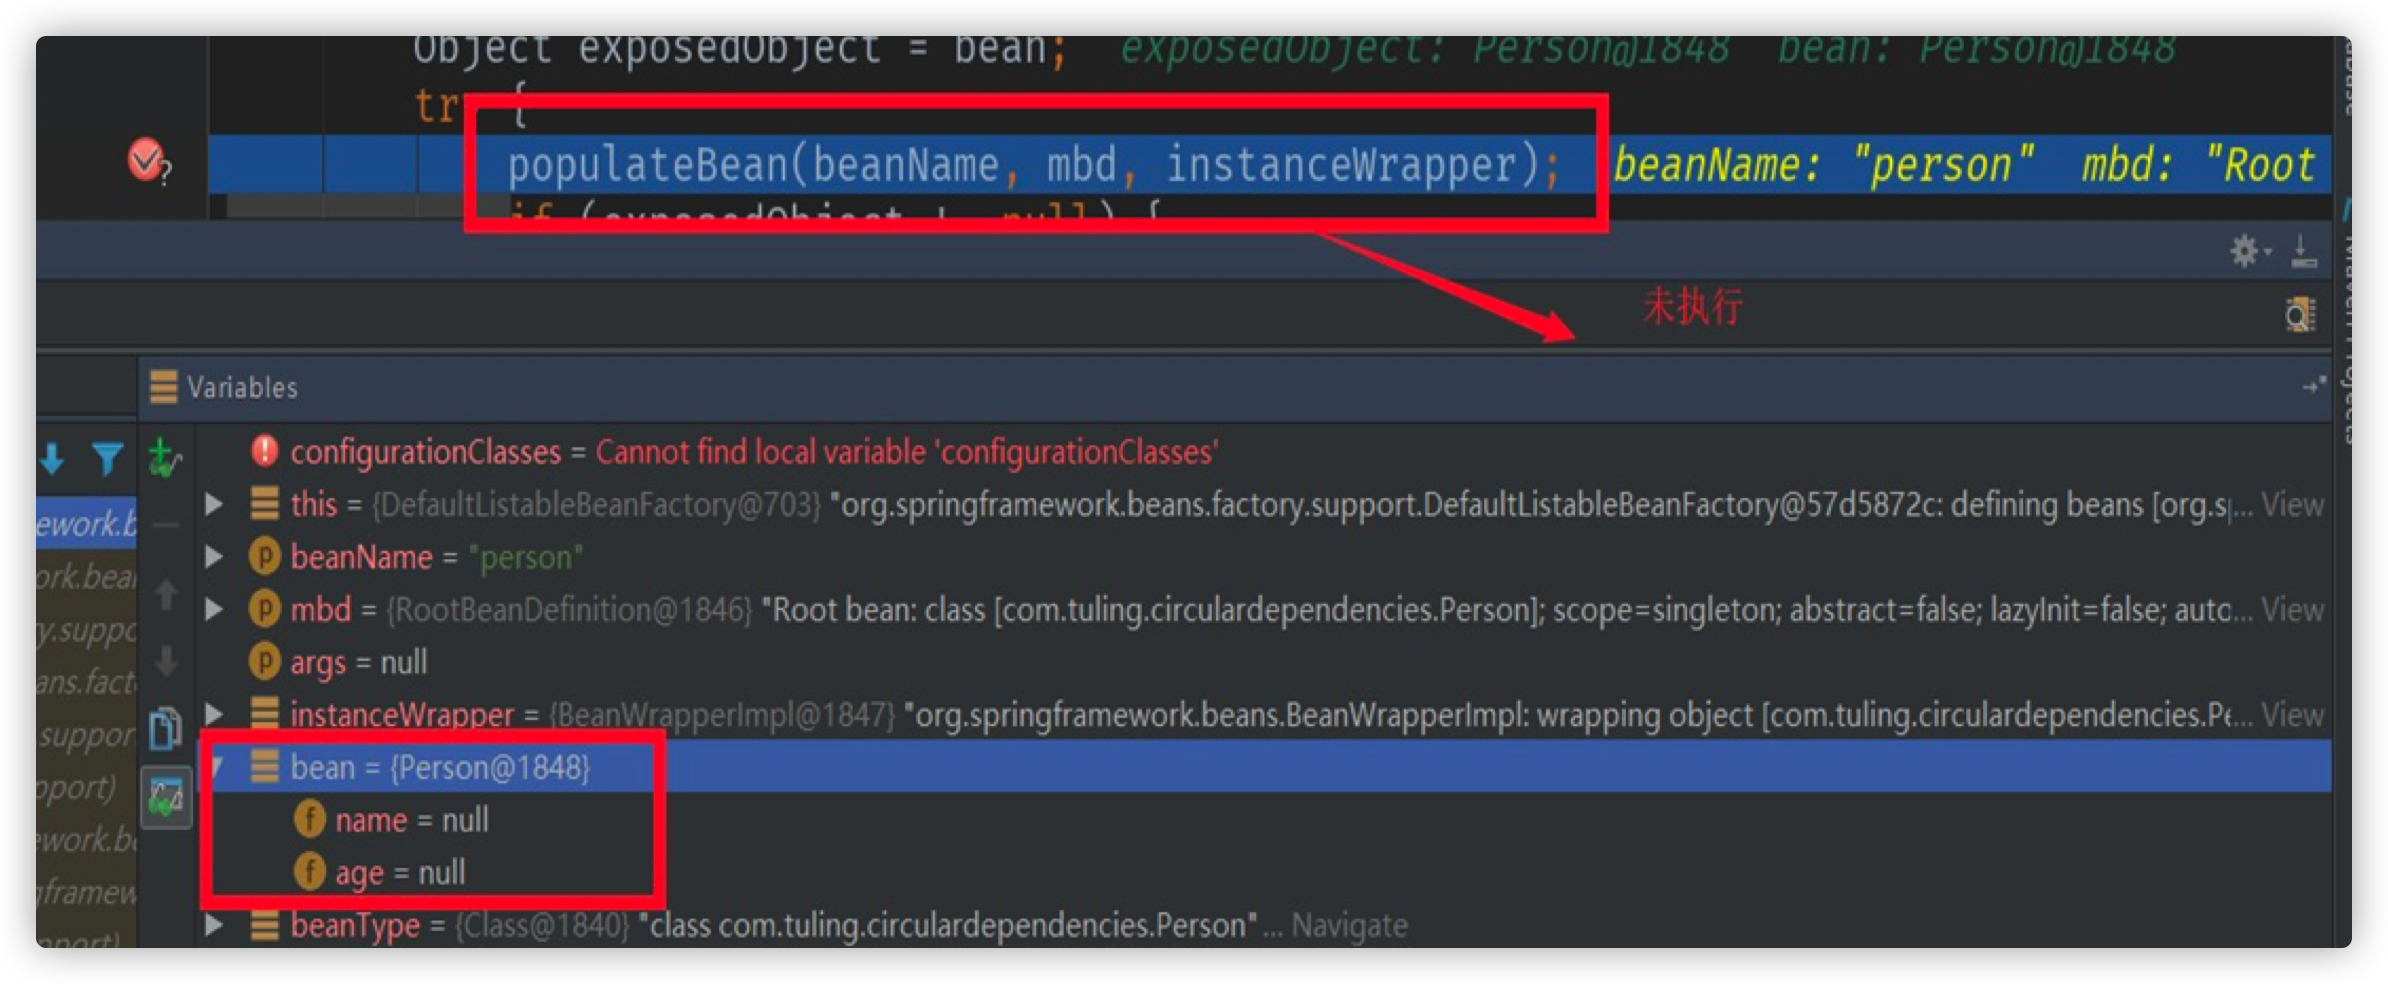Click the object icon of beanType
The image size is (2388, 984).
(264, 925)
